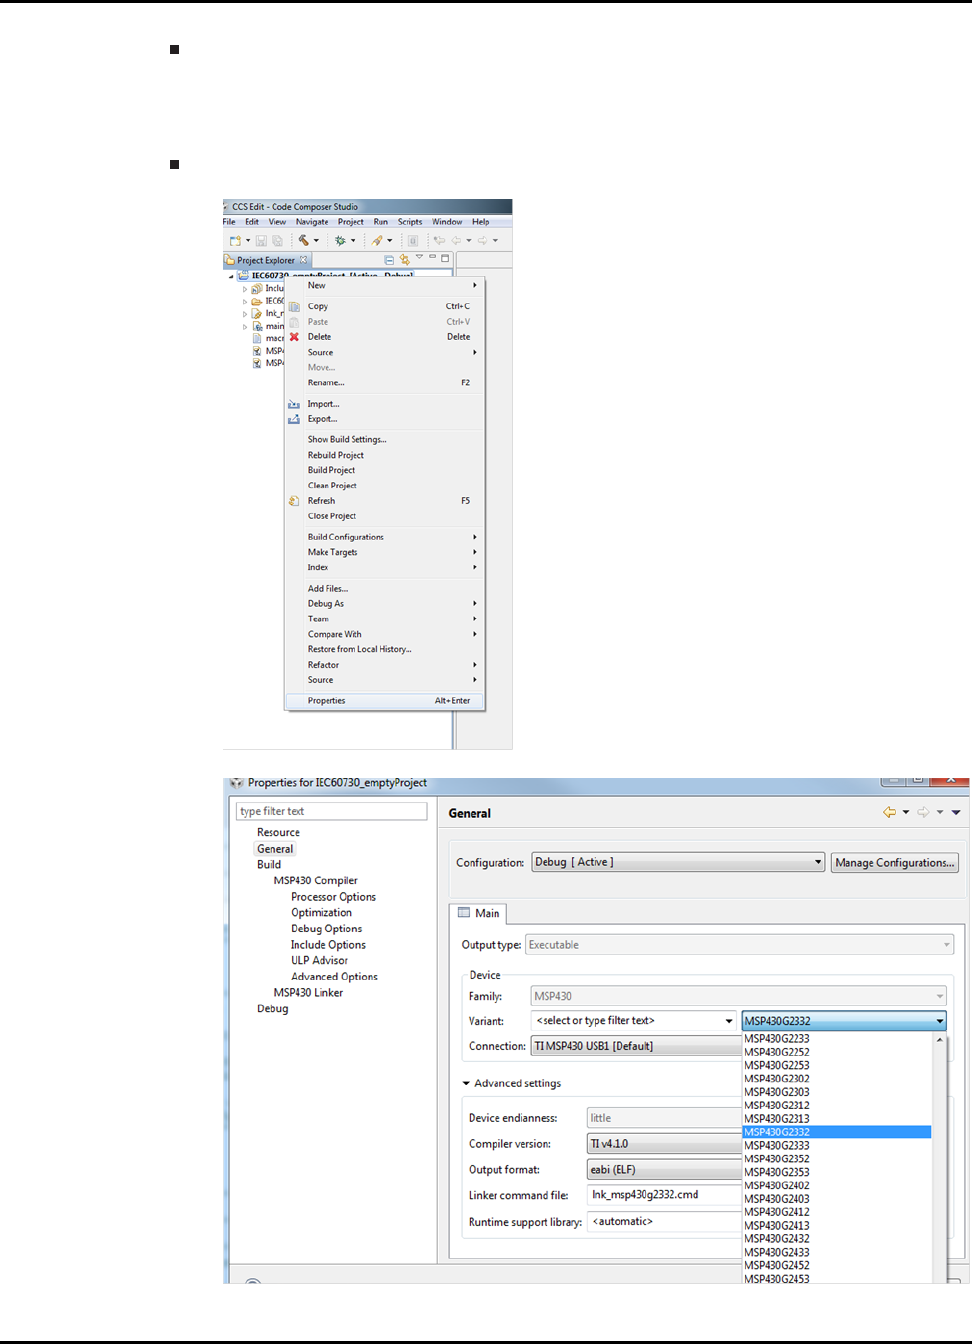This screenshot has height=1344, width=972.
Task: Expand the Includes tree node
Action: (x=244, y=289)
